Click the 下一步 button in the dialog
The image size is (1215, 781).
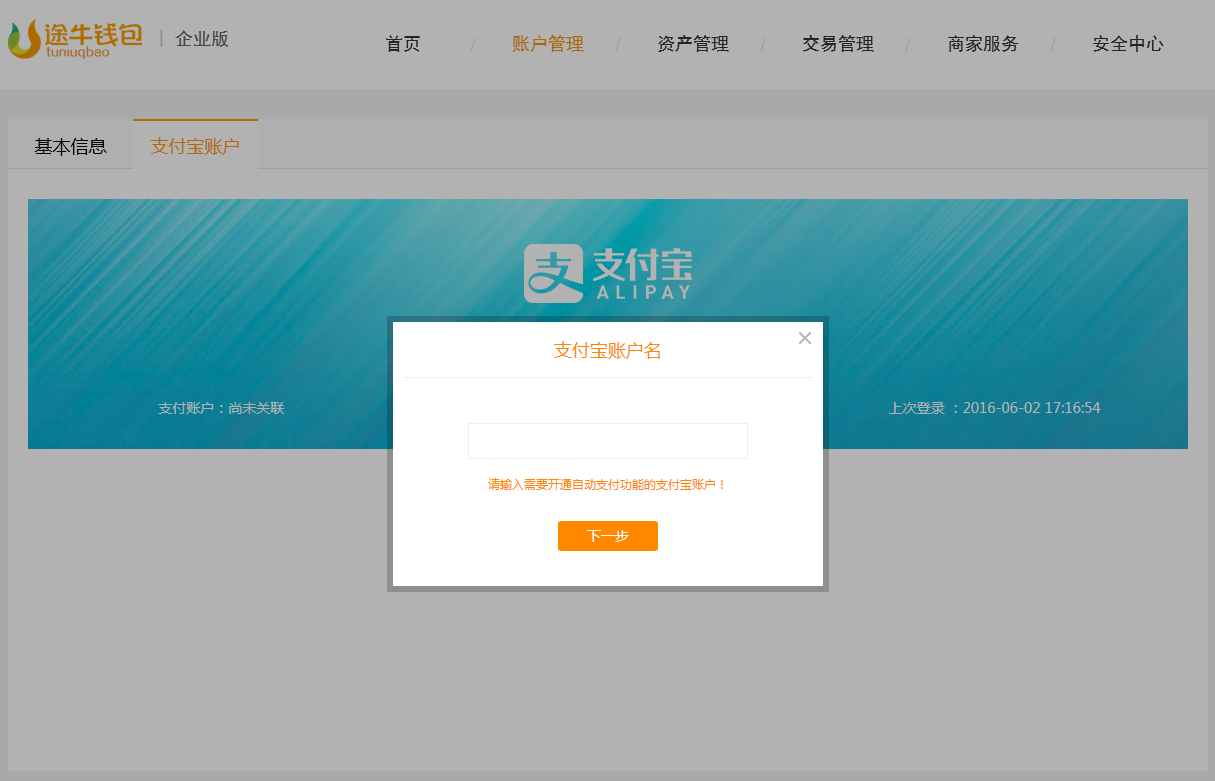(x=607, y=536)
